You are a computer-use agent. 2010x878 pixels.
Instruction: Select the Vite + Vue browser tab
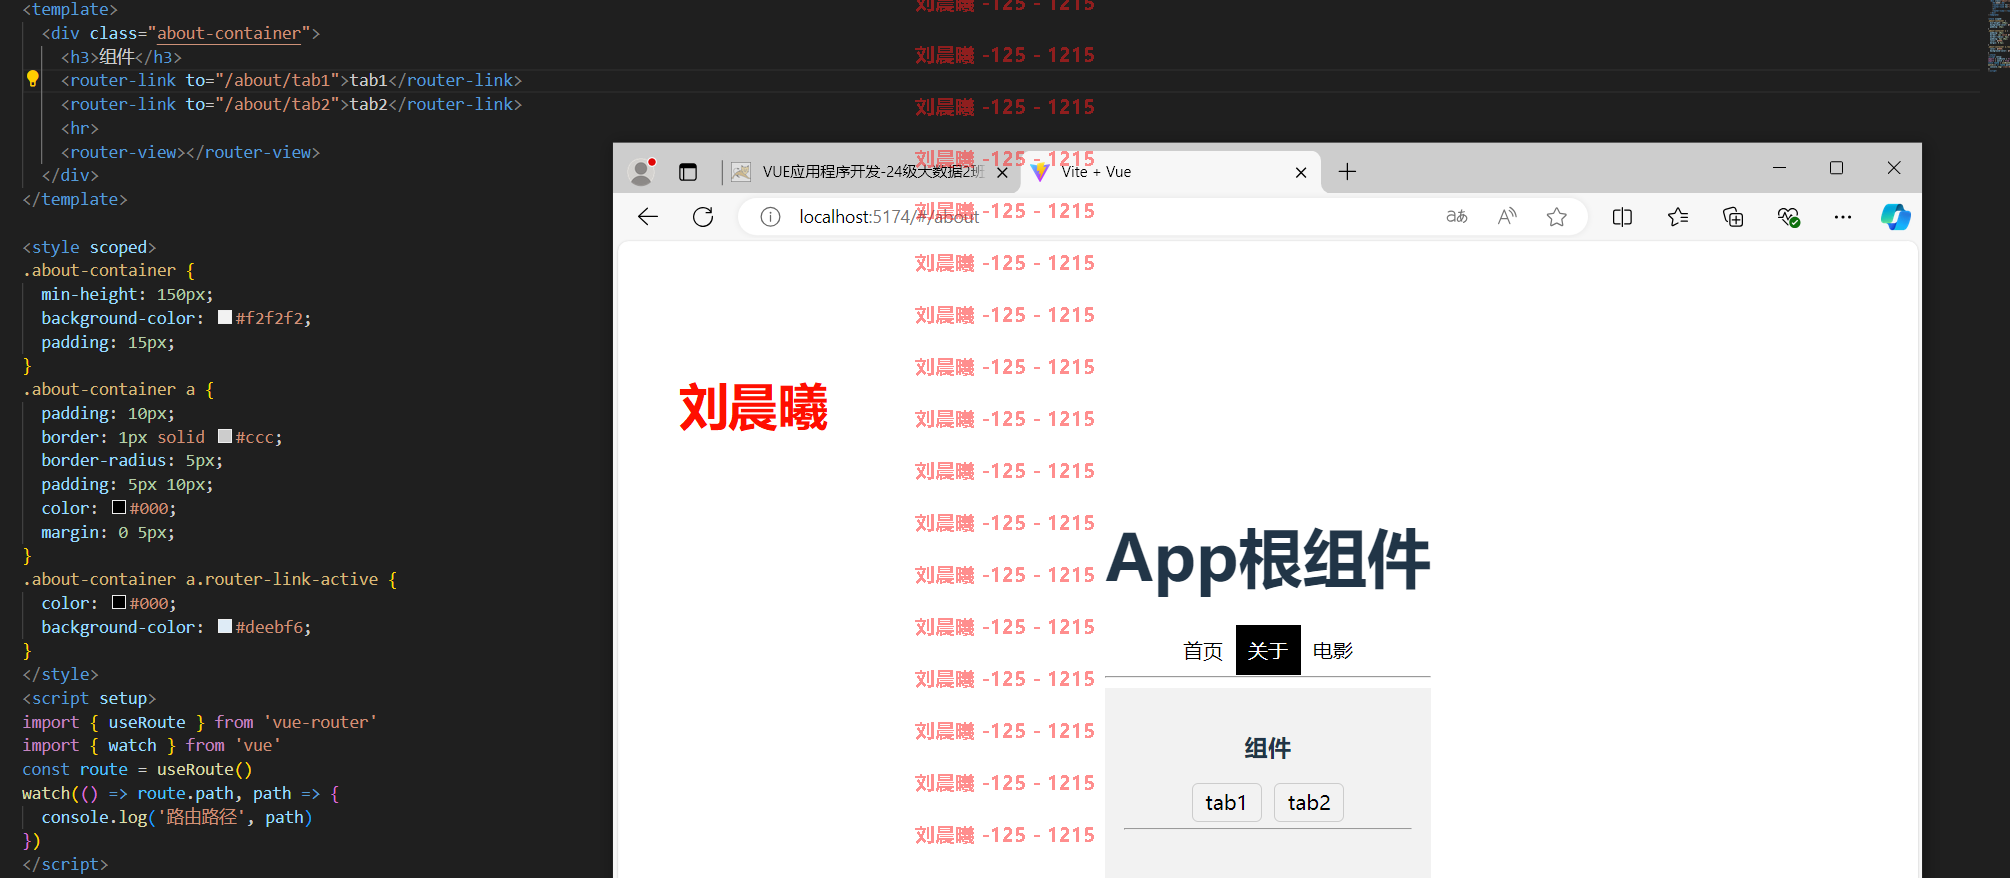coord(1170,172)
